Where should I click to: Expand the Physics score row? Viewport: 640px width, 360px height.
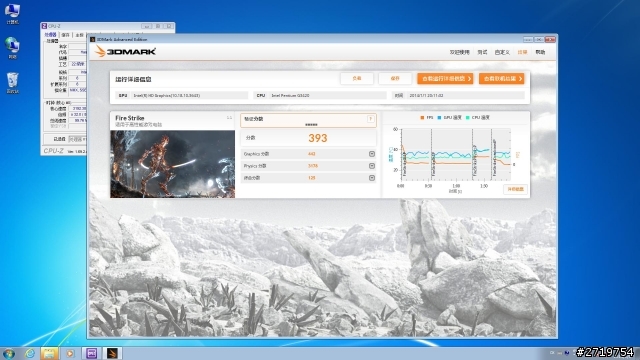[x=372, y=166]
